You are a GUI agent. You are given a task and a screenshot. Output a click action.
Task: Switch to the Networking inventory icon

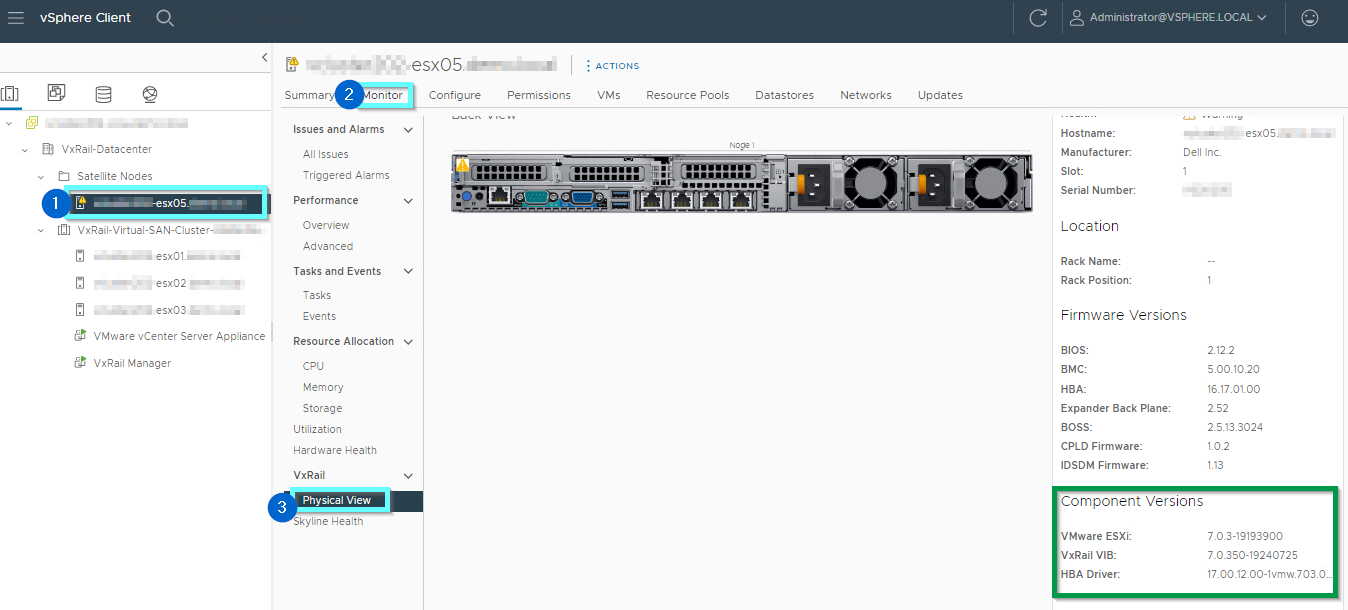pyautogui.click(x=150, y=94)
